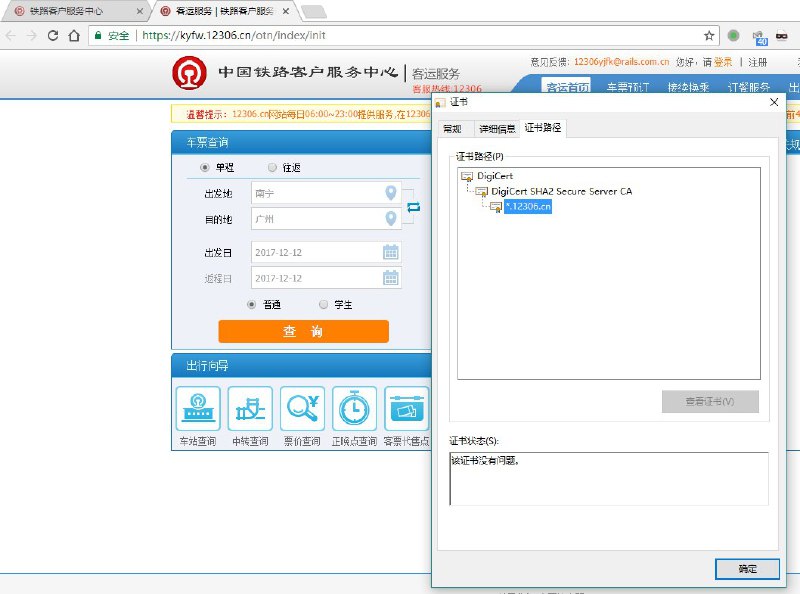
Task: Open 接续换乘 navigation item
Action: coord(688,87)
